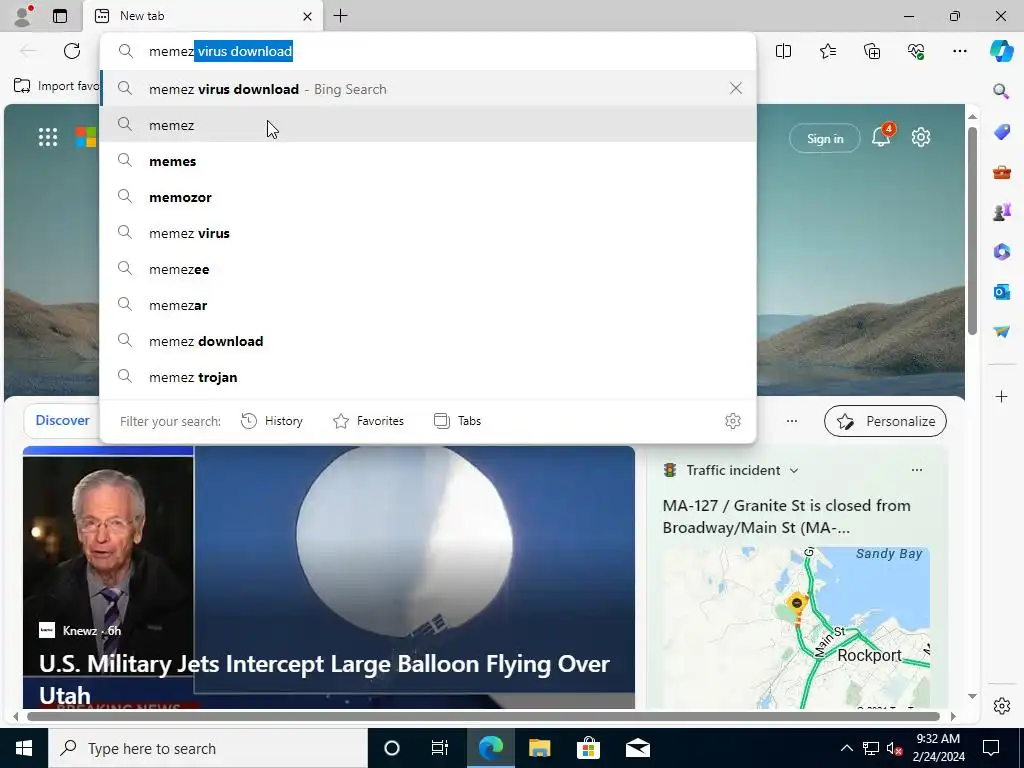The width and height of the screenshot is (1024, 768).
Task: Select the 'memes' suggestion
Action: click(x=428, y=161)
